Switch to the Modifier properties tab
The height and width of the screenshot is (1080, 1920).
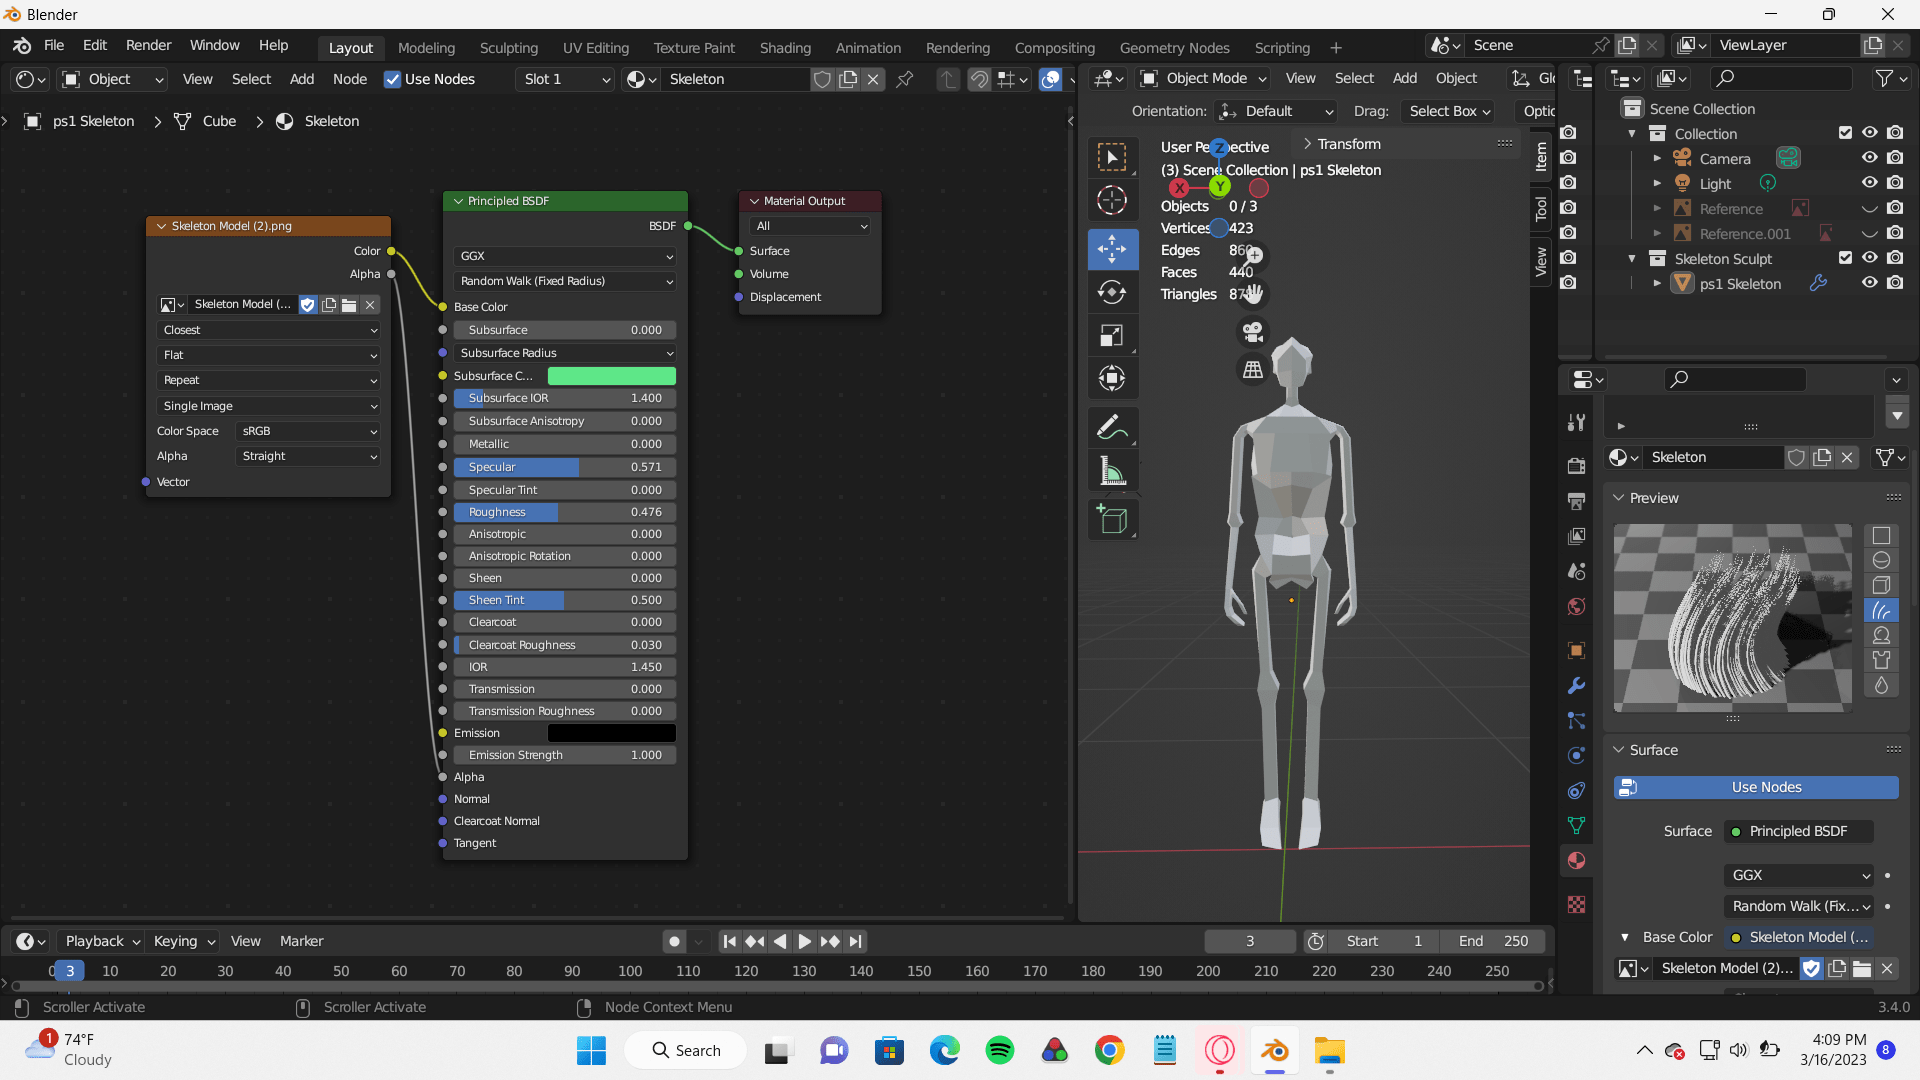(x=1576, y=686)
